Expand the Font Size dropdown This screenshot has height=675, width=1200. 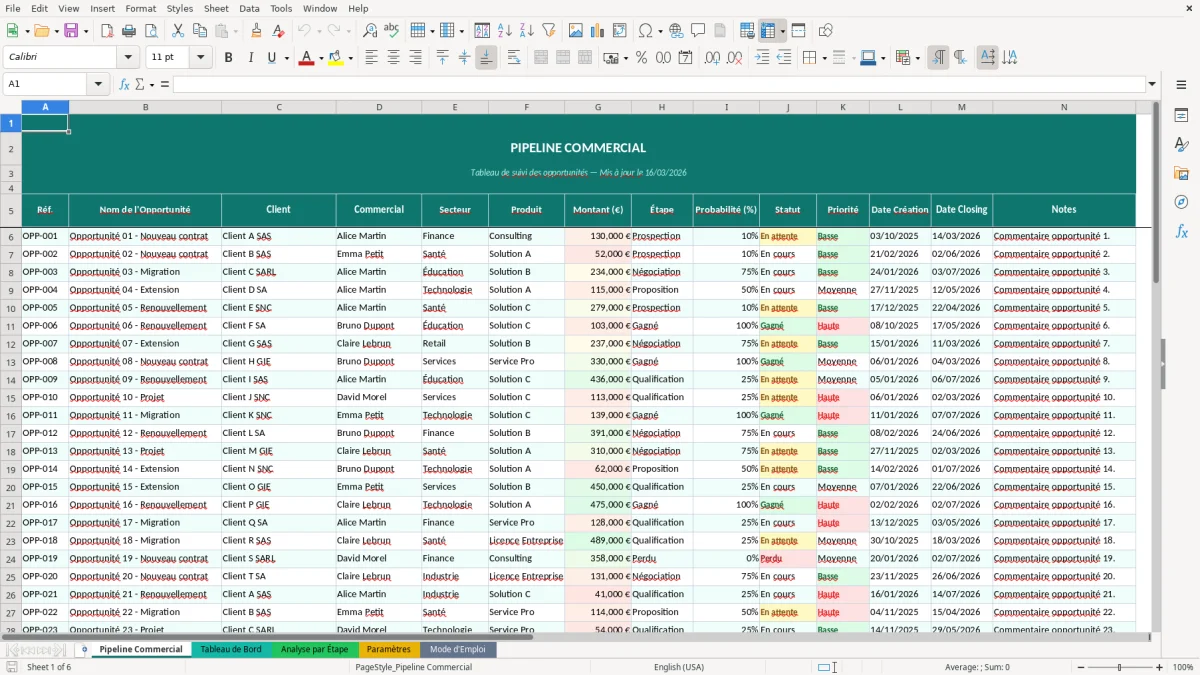pyautogui.click(x=201, y=58)
